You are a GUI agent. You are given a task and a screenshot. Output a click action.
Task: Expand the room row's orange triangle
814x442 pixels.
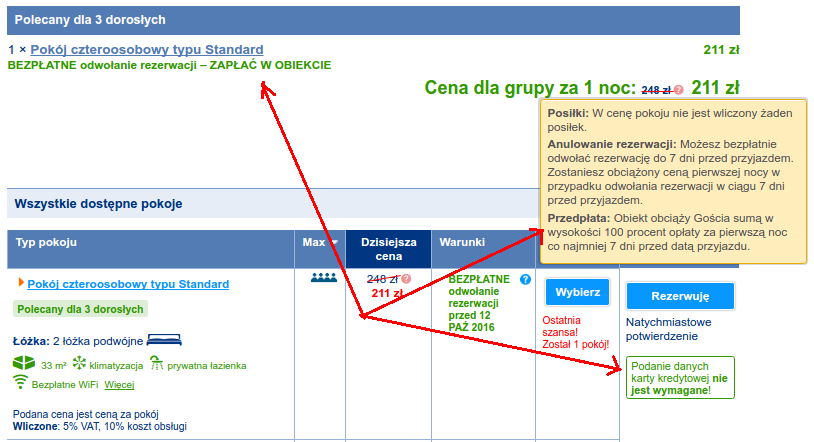point(21,282)
